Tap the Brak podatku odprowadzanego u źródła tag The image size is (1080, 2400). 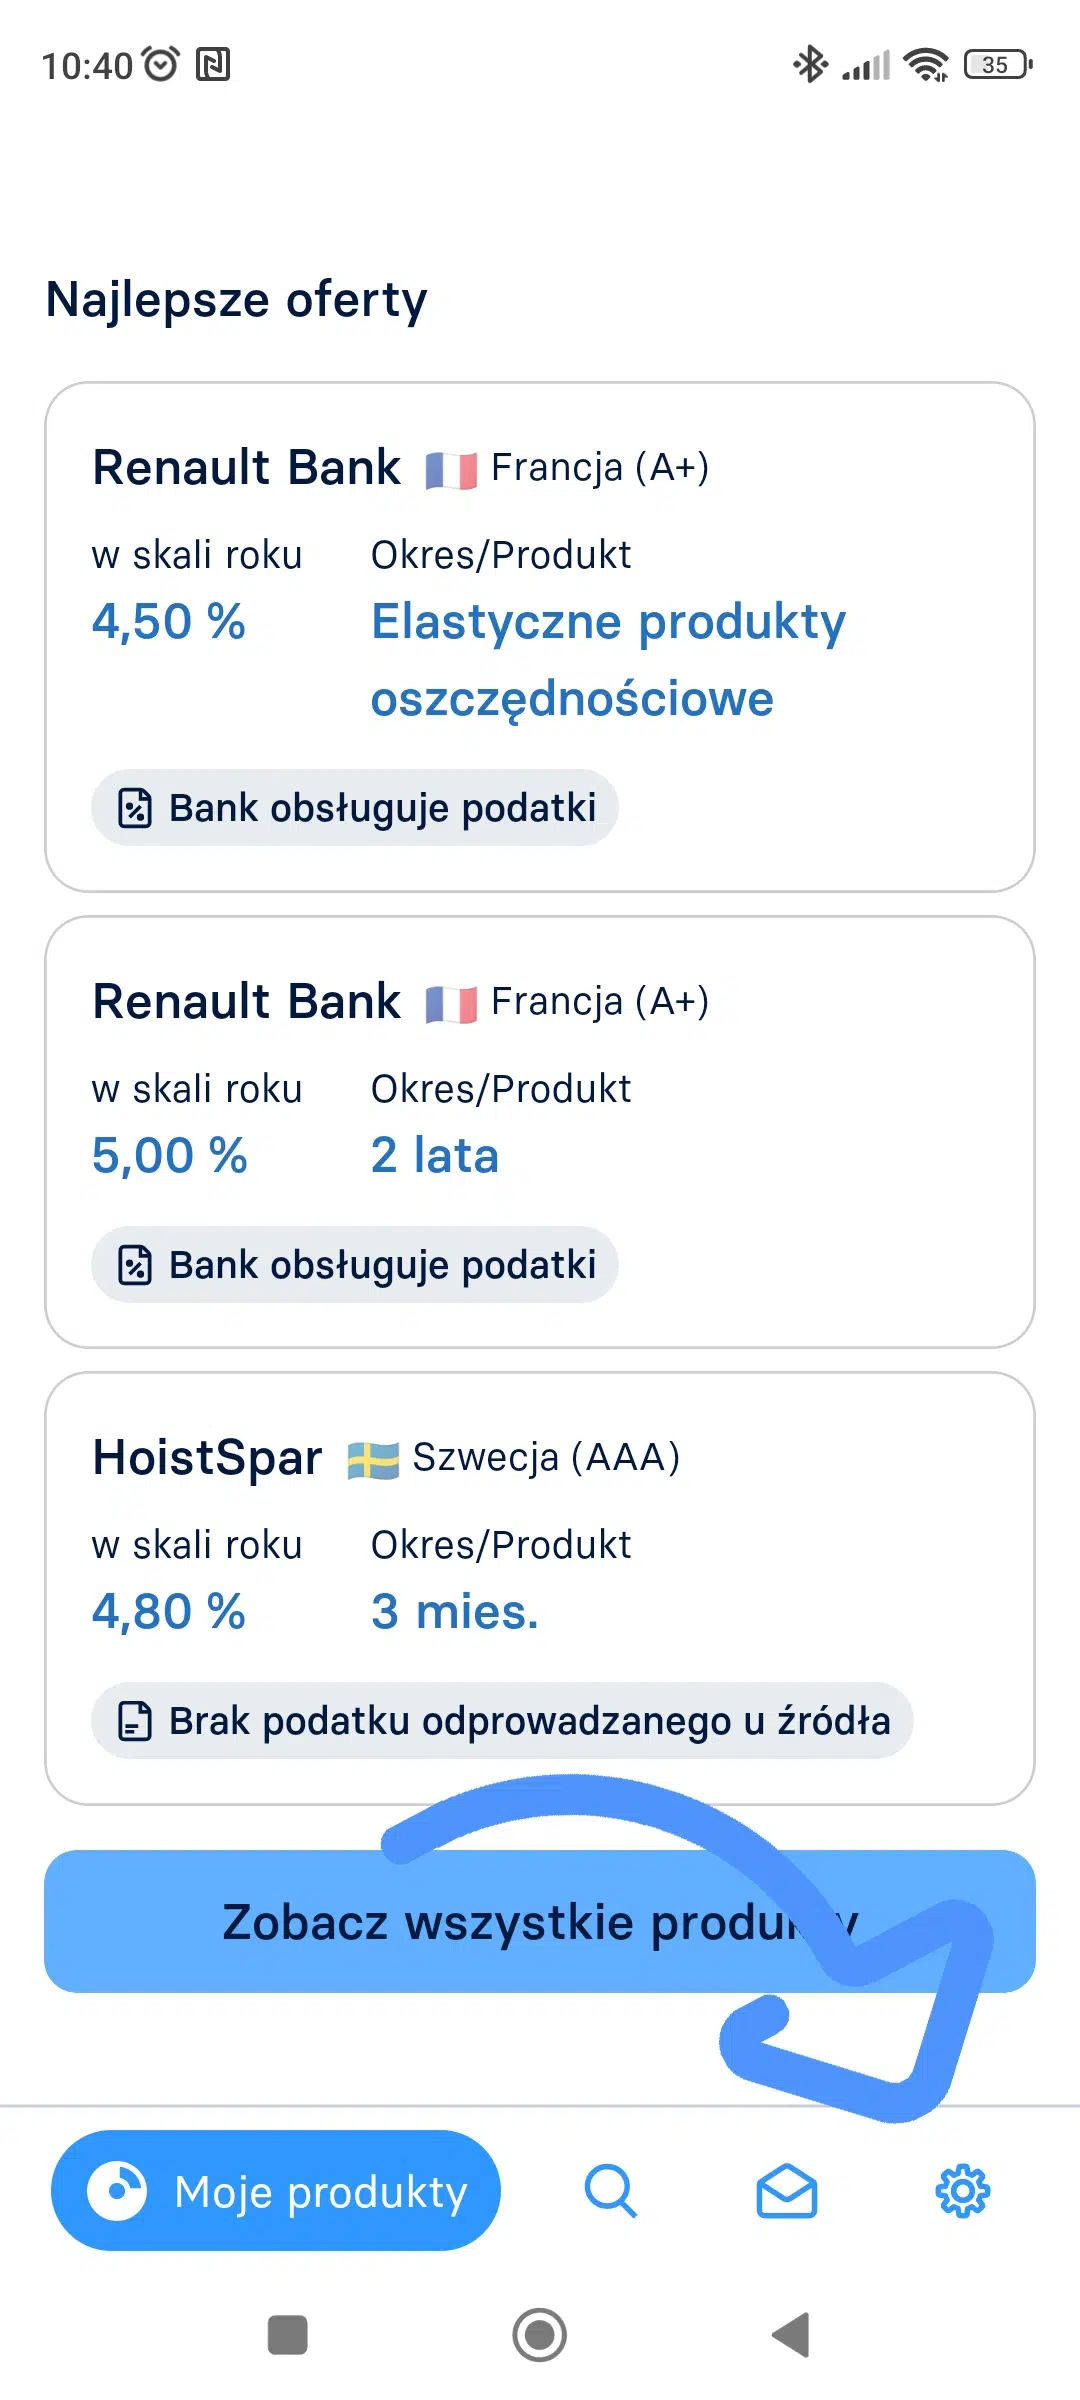[502, 1721]
